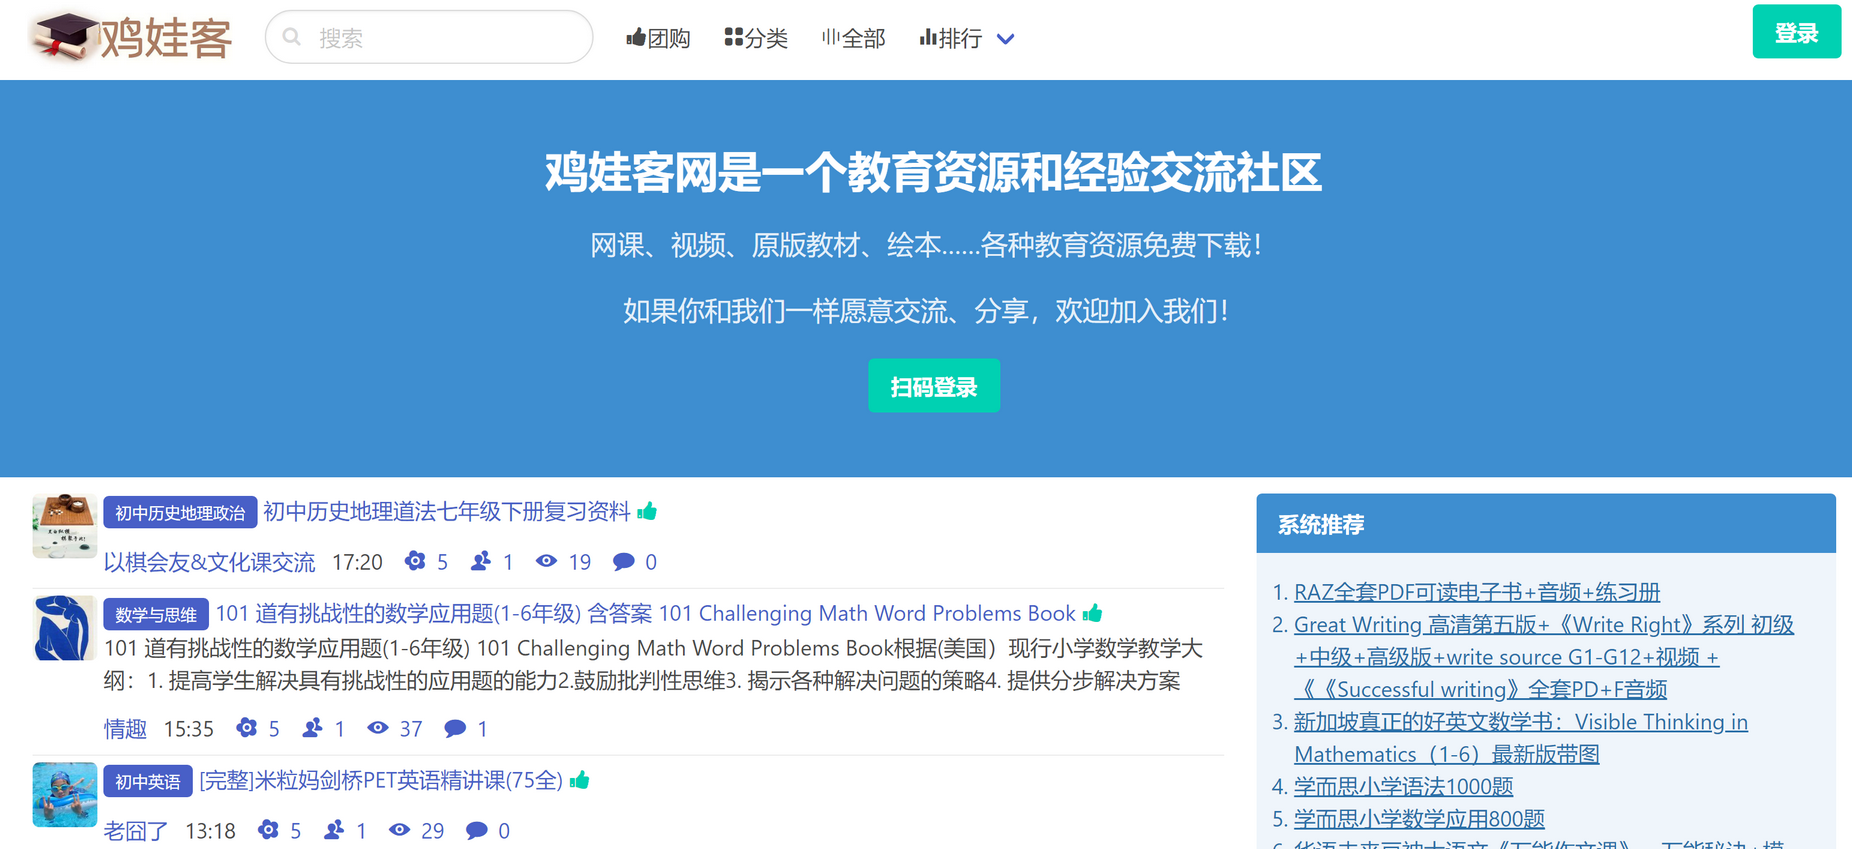The width and height of the screenshot is (1852, 849).
Task: Click the comment bubble icon in first post
Action: tap(623, 562)
